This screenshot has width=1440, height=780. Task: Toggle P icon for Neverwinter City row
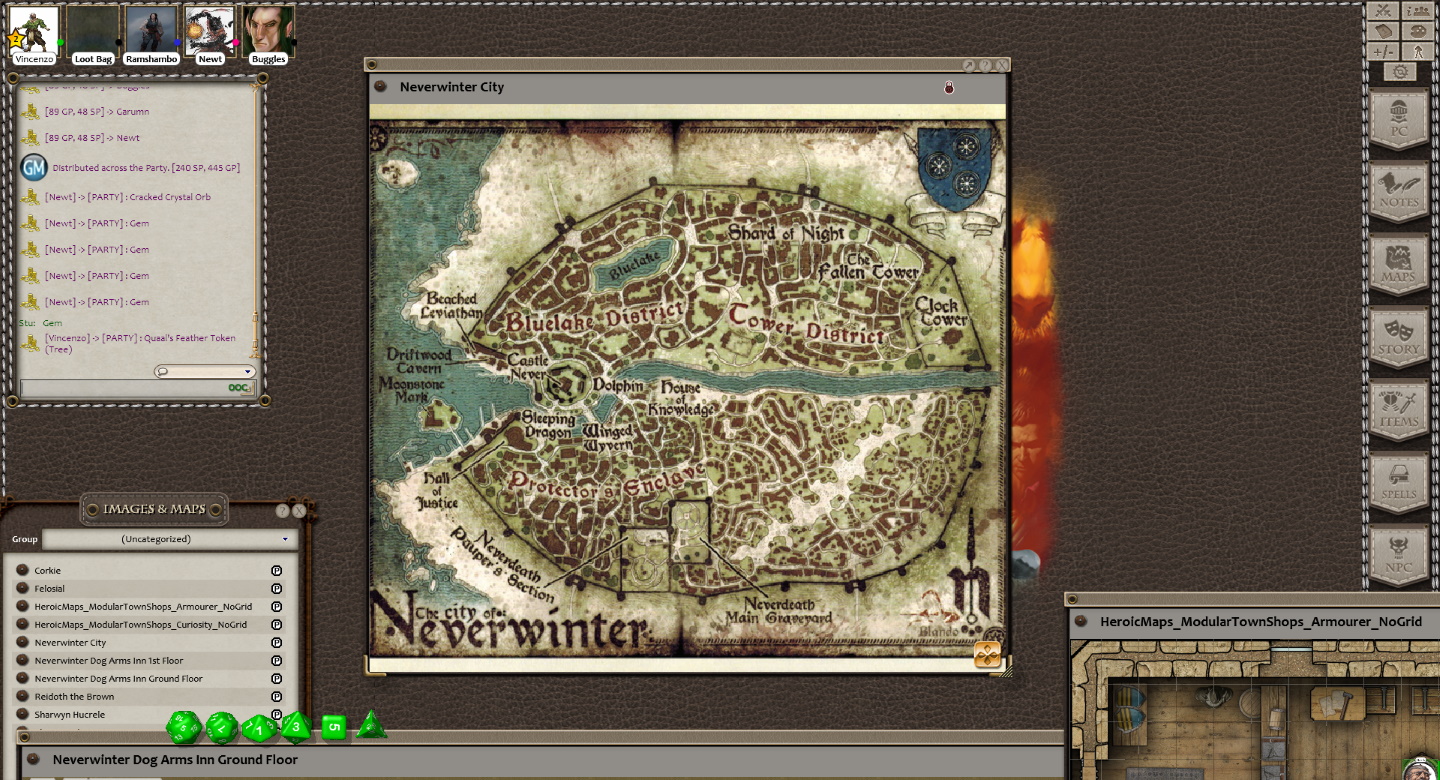pyautogui.click(x=277, y=643)
